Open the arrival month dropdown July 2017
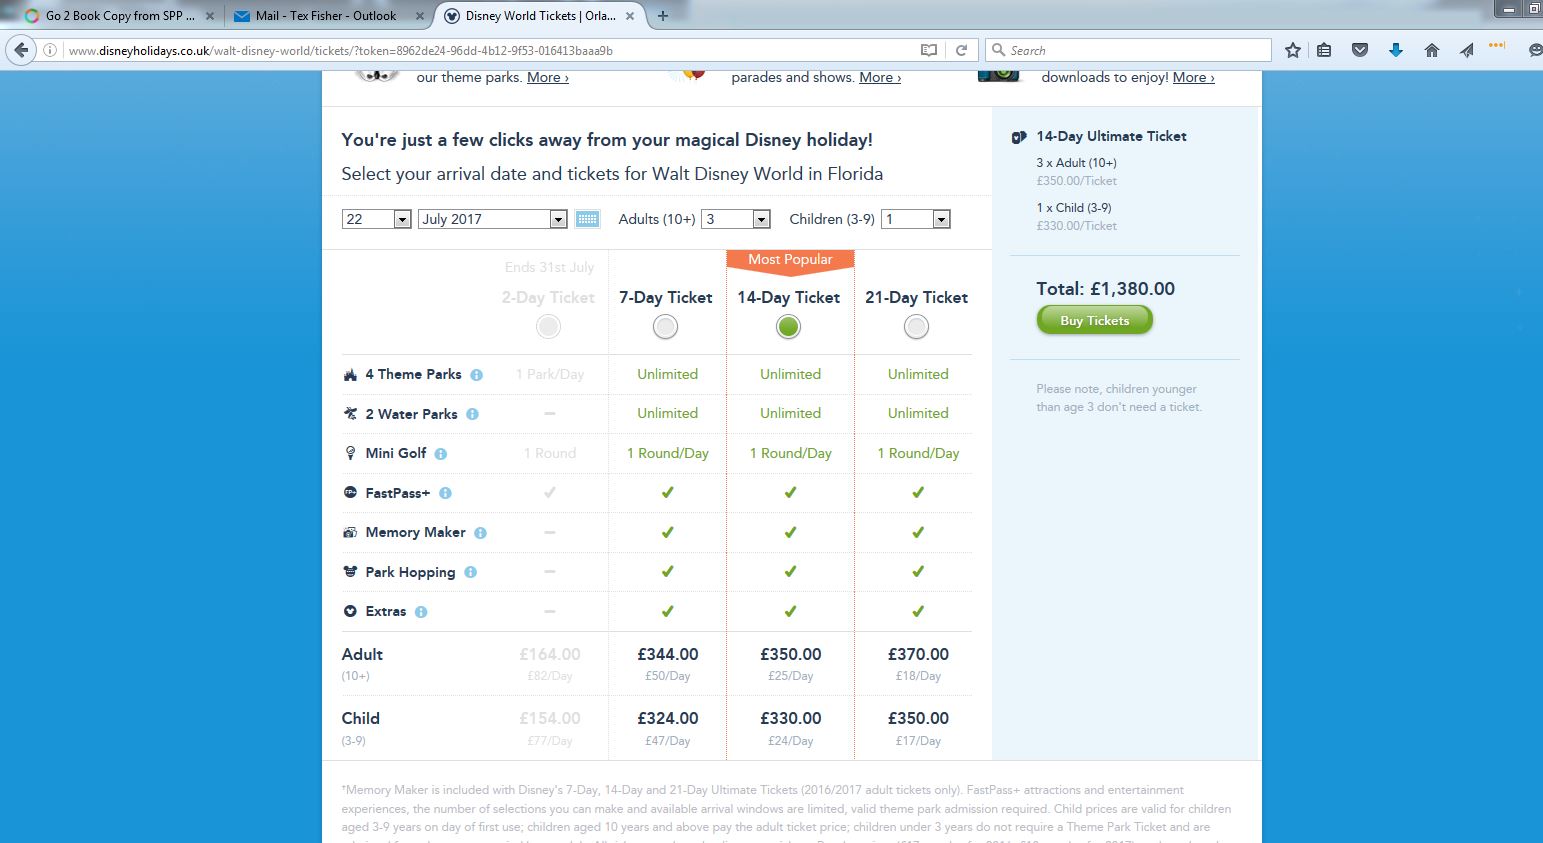 pyautogui.click(x=494, y=219)
